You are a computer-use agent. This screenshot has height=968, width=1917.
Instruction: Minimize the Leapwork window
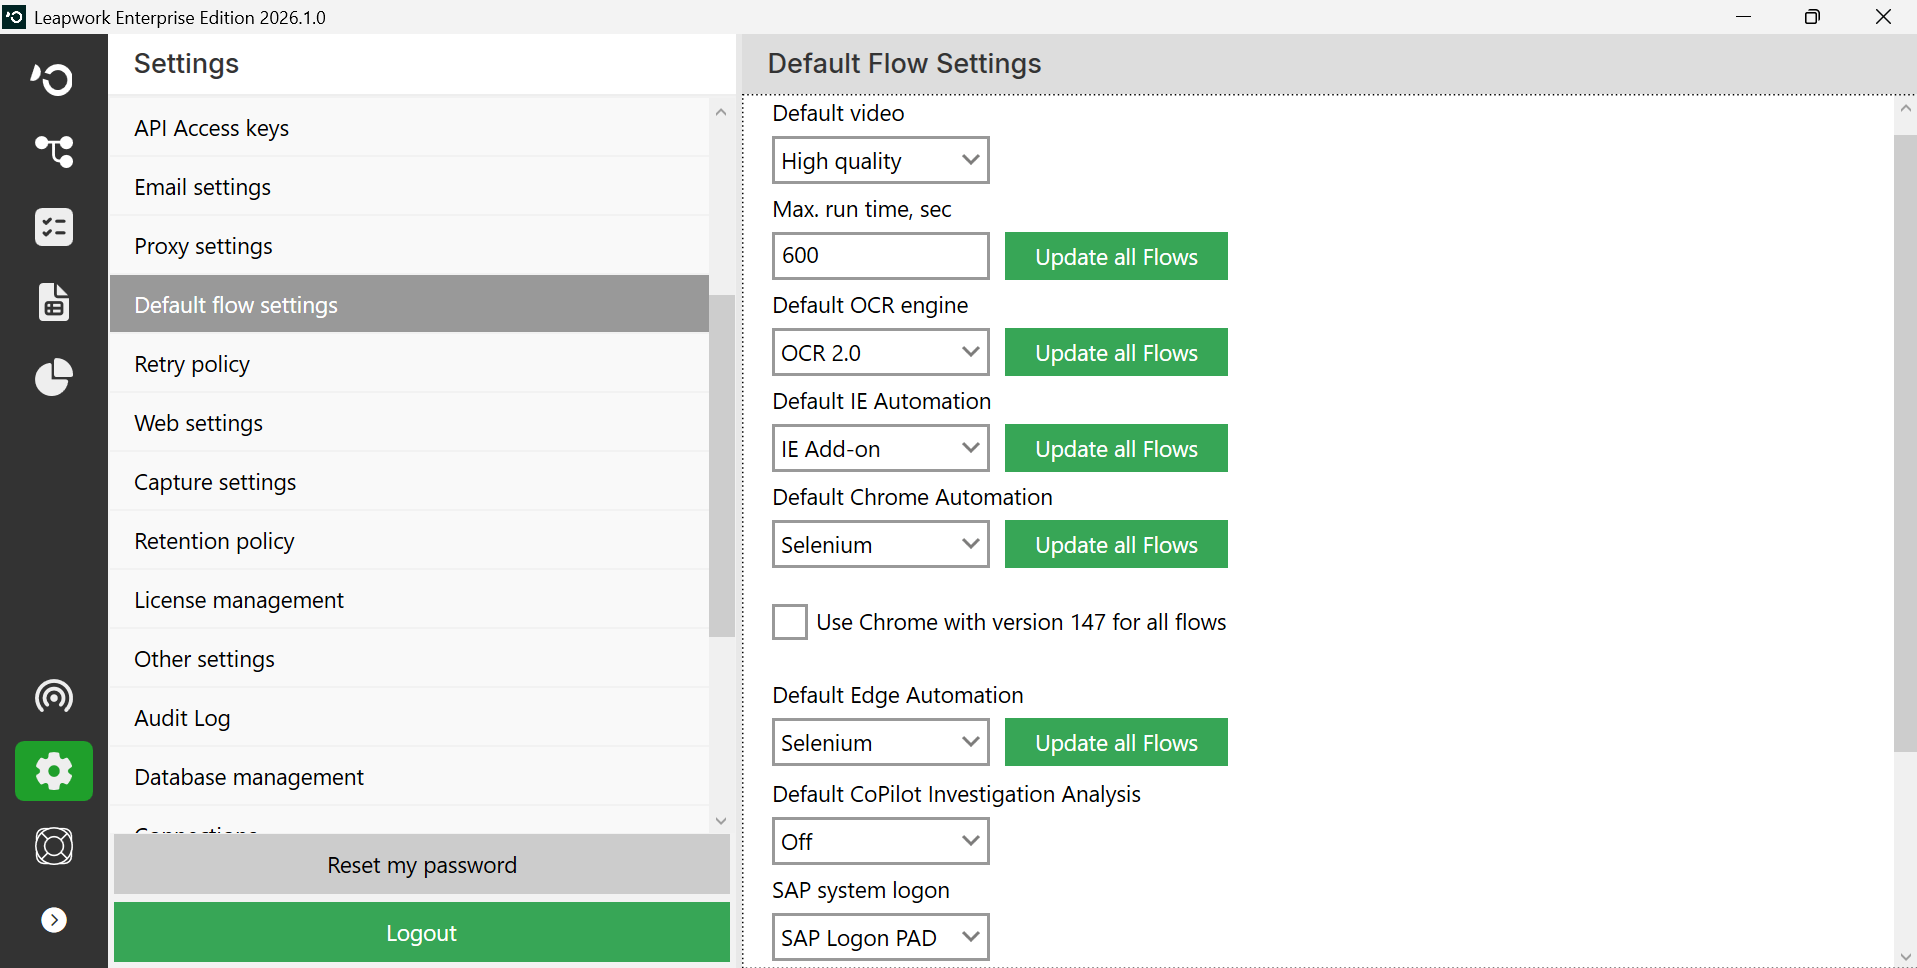(x=1744, y=17)
